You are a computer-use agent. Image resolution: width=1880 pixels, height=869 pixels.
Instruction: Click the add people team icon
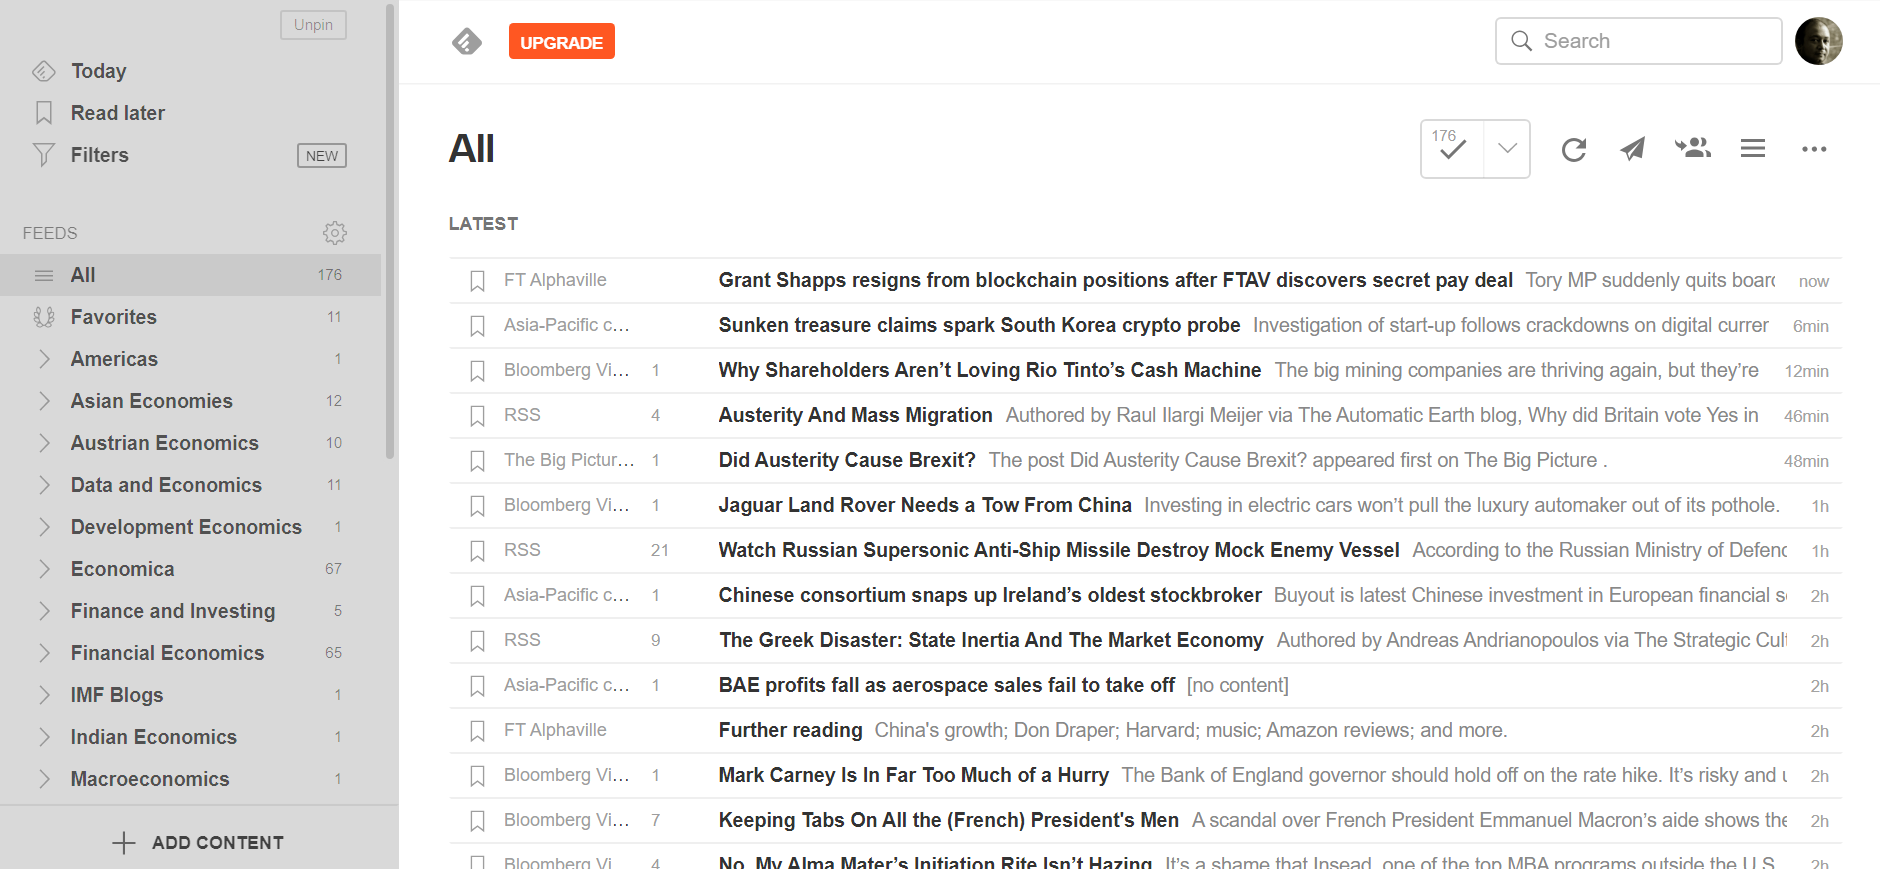point(1693,148)
